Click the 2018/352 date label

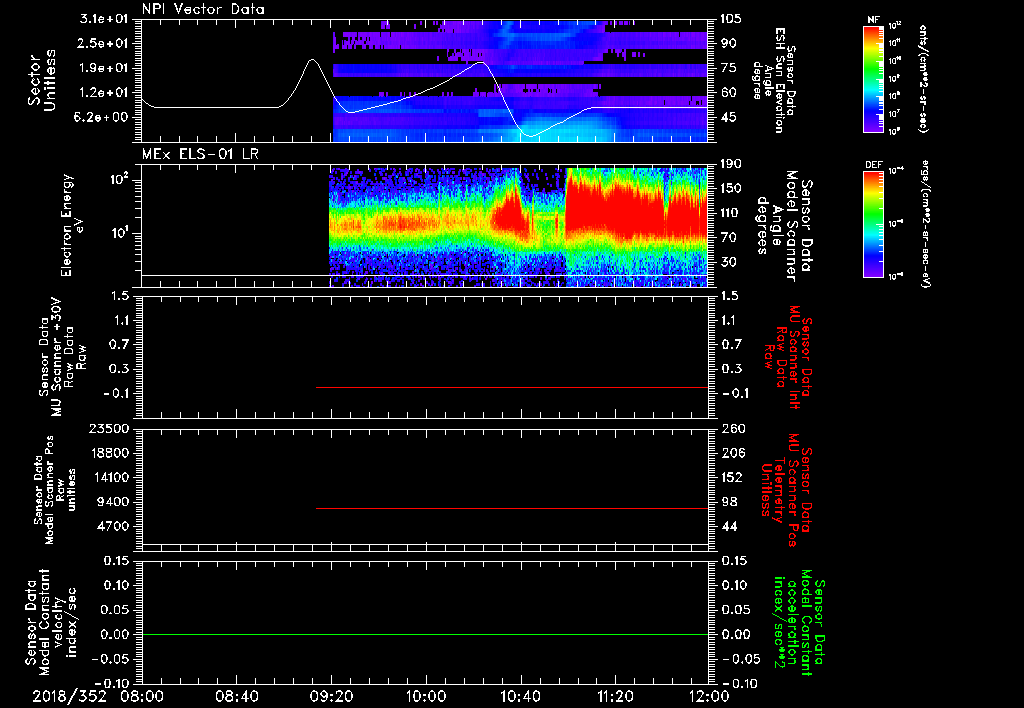click(x=69, y=696)
